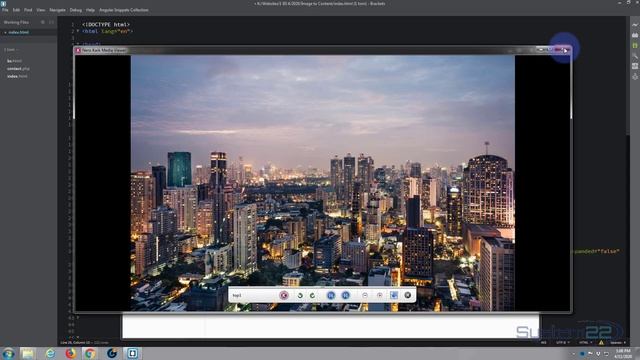Open Angular Snippets Collection menu

point(124,10)
